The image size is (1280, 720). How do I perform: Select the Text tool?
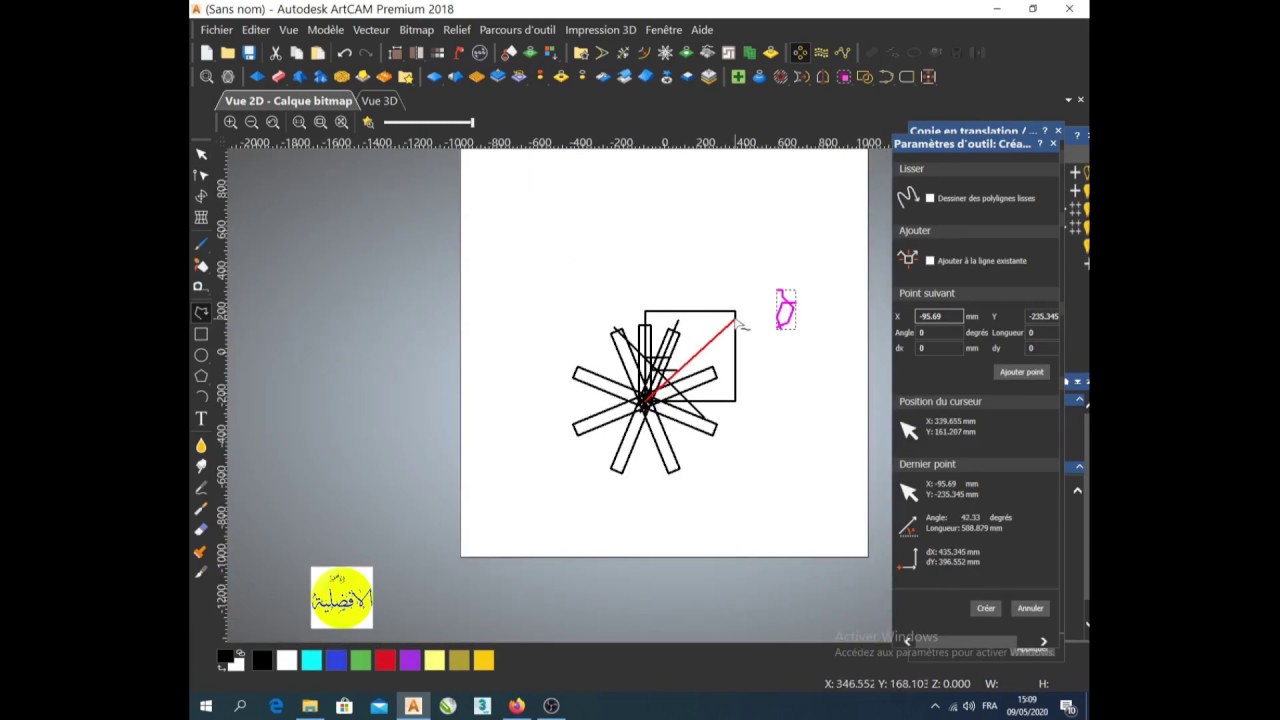click(201, 418)
